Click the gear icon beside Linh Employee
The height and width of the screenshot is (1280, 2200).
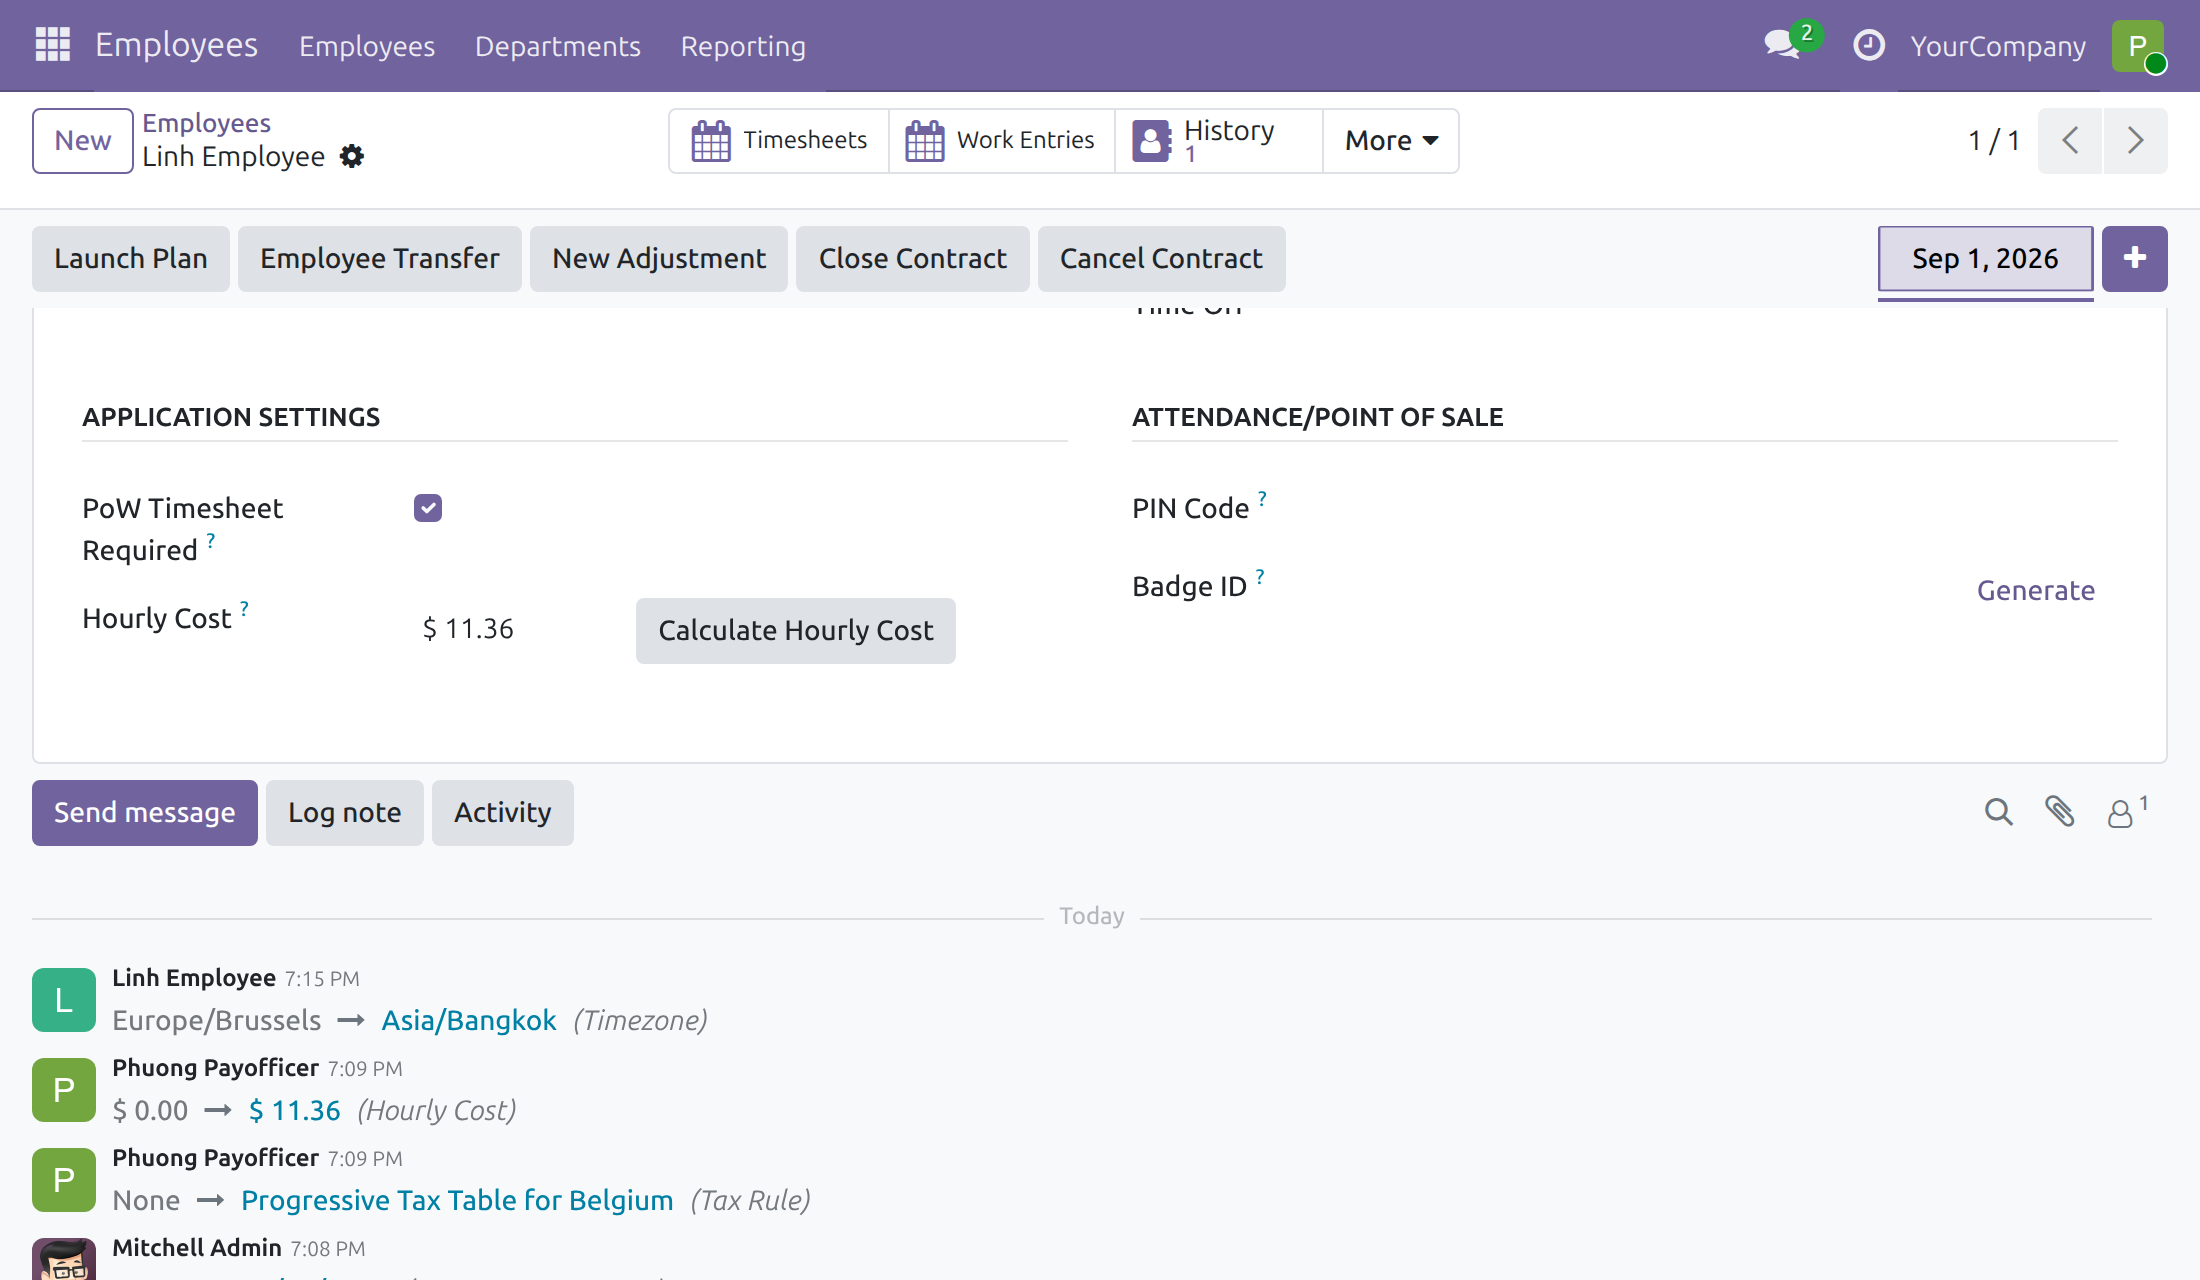pos(351,157)
